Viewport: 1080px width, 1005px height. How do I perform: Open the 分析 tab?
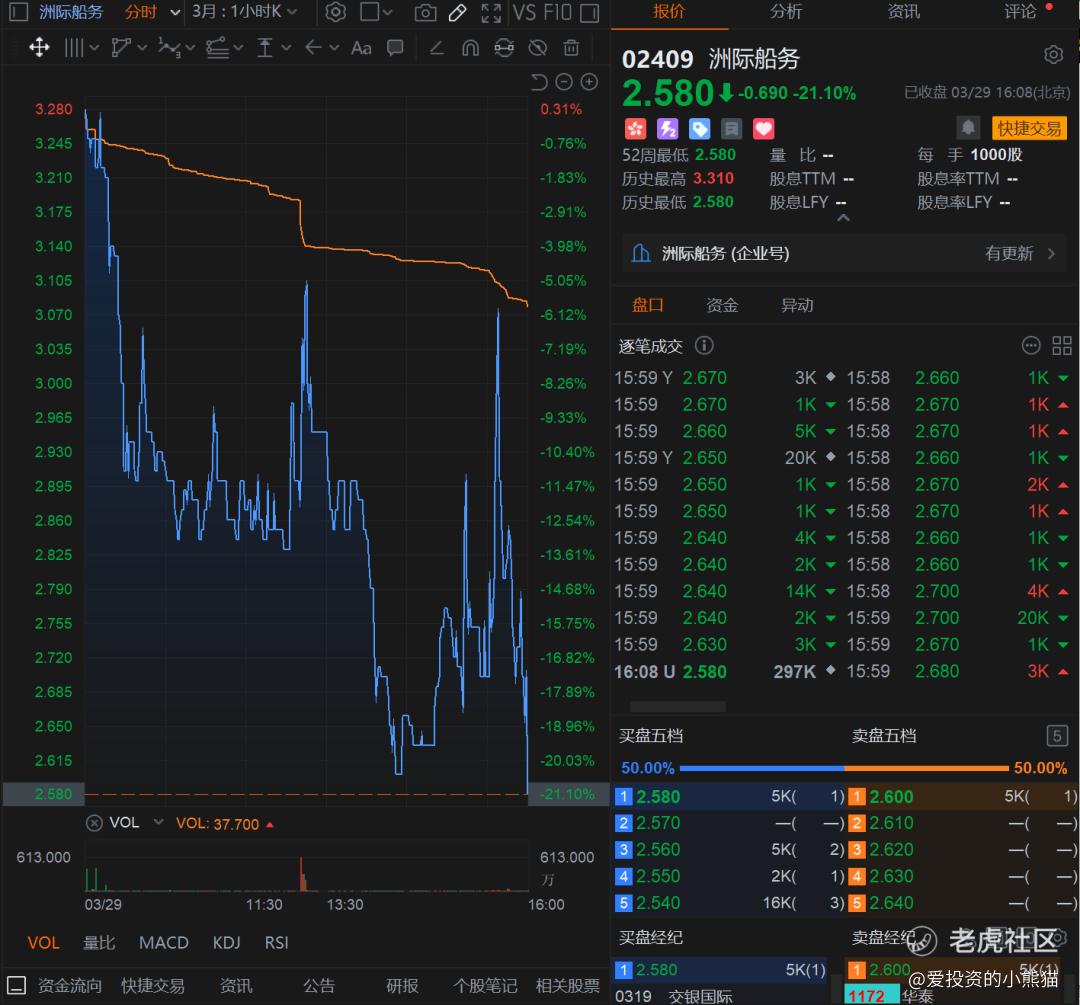[786, 12]
